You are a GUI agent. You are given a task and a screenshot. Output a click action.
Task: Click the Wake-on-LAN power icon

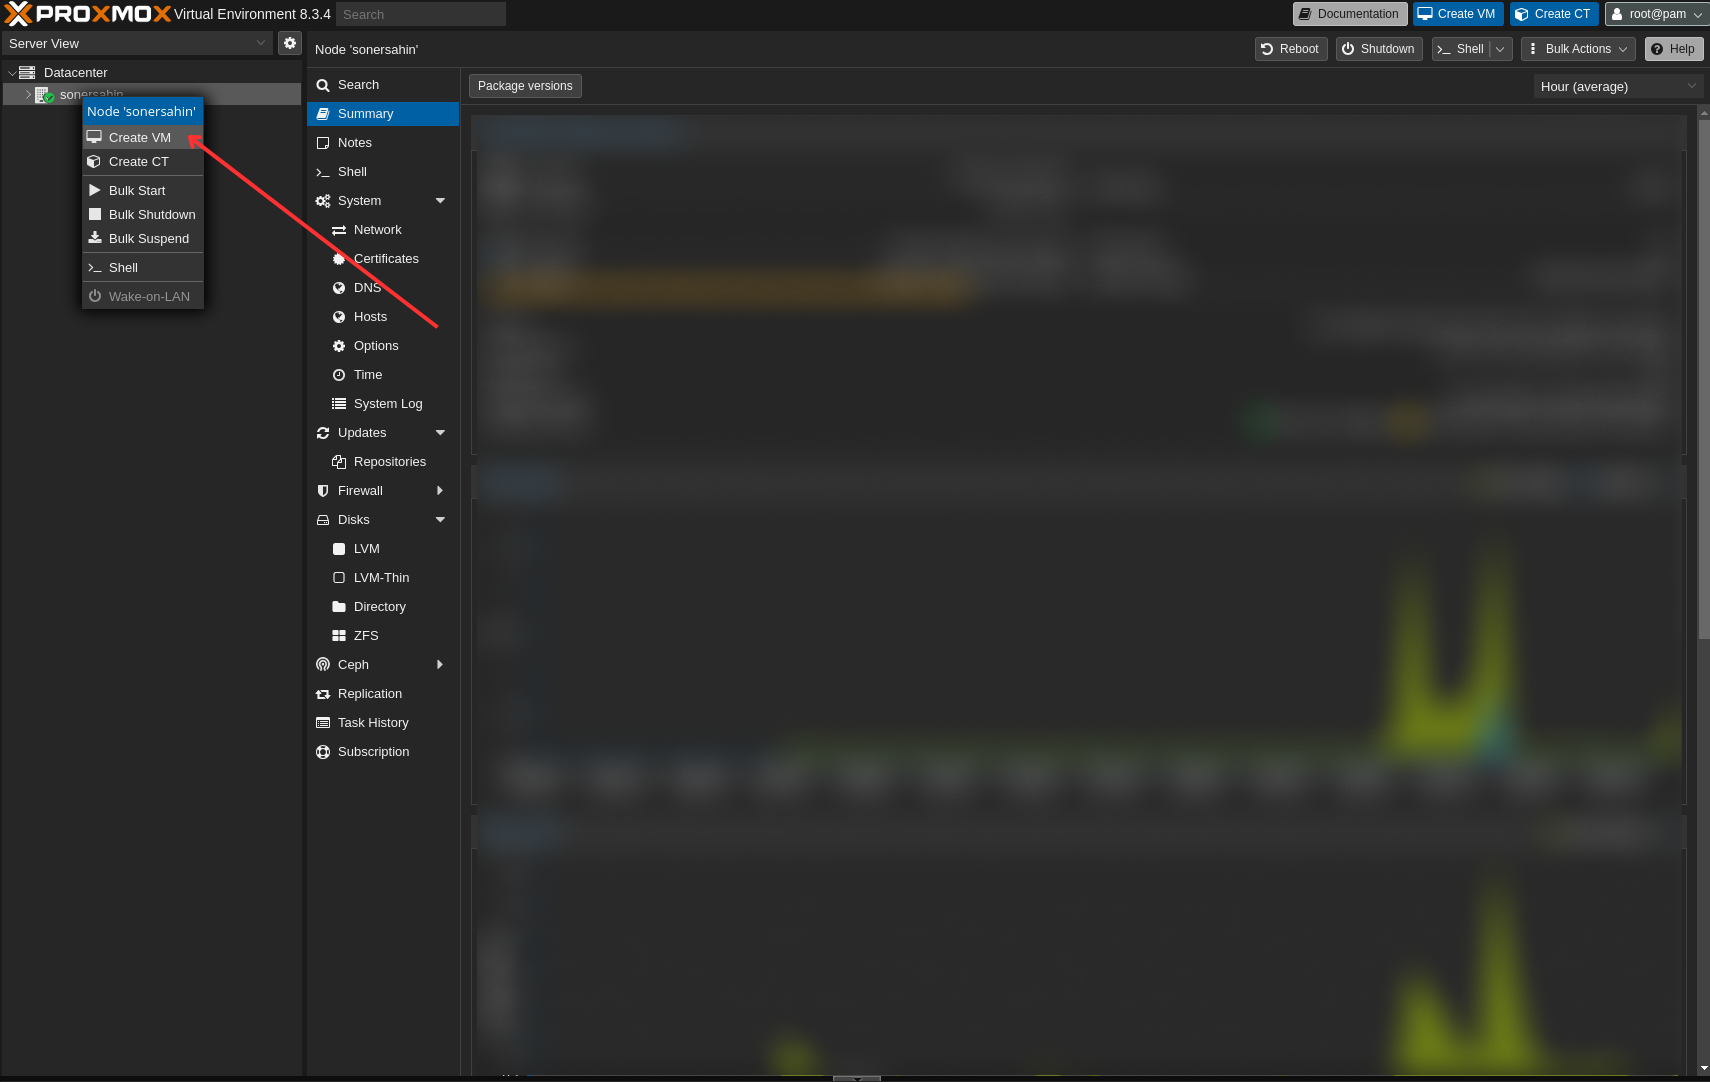pos(95,296)
